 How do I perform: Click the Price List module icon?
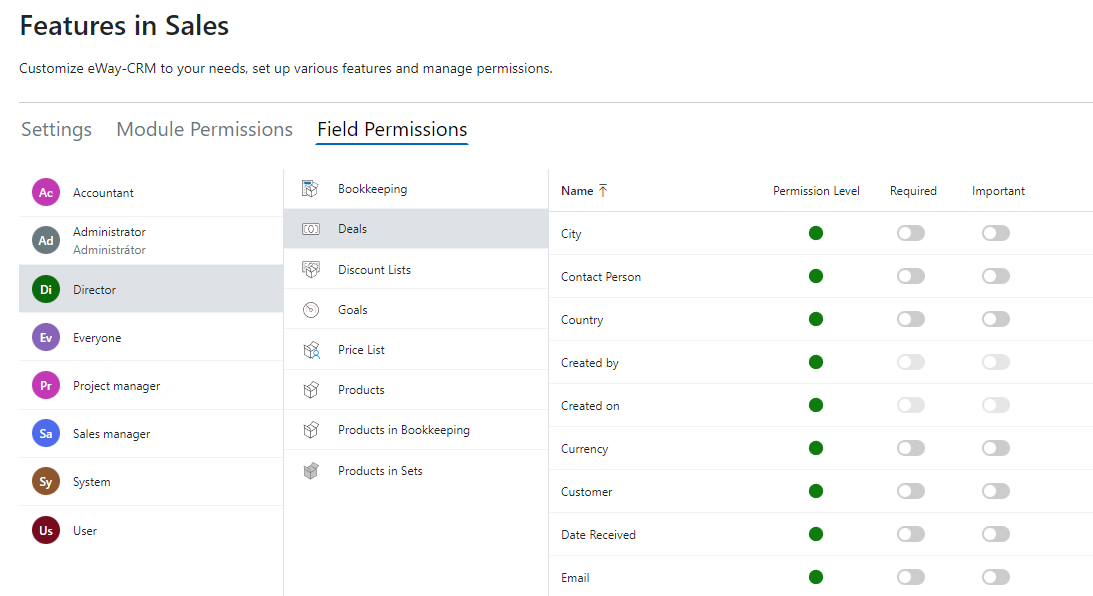(x=311, y=350)
